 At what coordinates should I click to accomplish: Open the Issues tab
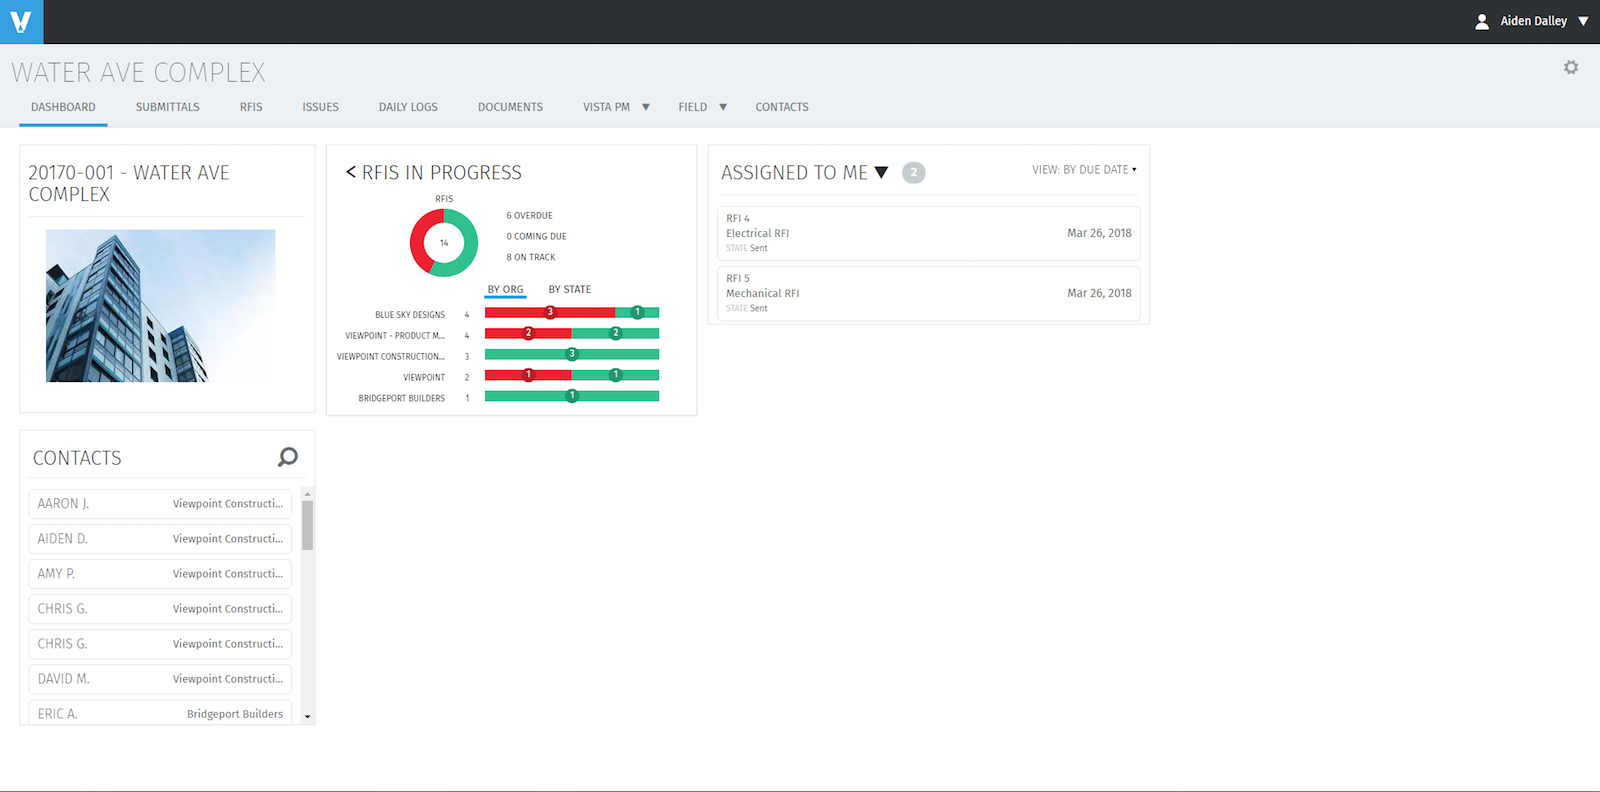(321, 107)
